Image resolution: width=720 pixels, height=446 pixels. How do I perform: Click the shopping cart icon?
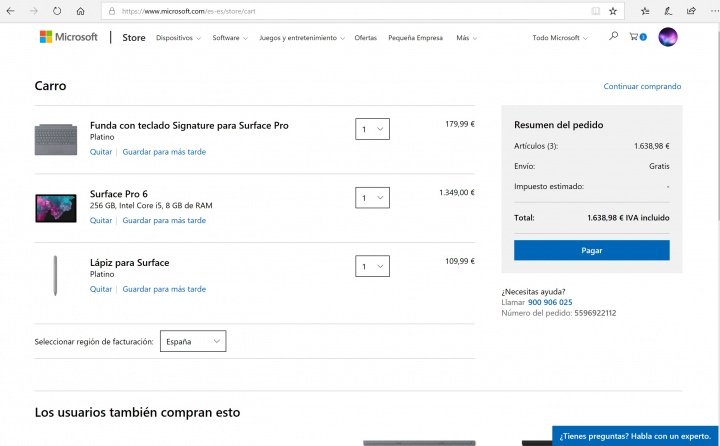(634, 37)
